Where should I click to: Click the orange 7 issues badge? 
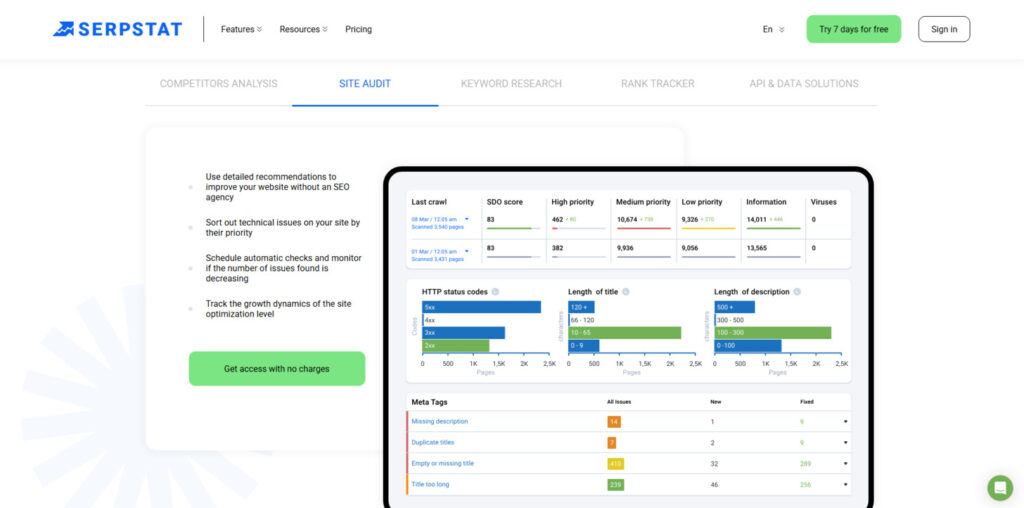(x=612, y=443)
